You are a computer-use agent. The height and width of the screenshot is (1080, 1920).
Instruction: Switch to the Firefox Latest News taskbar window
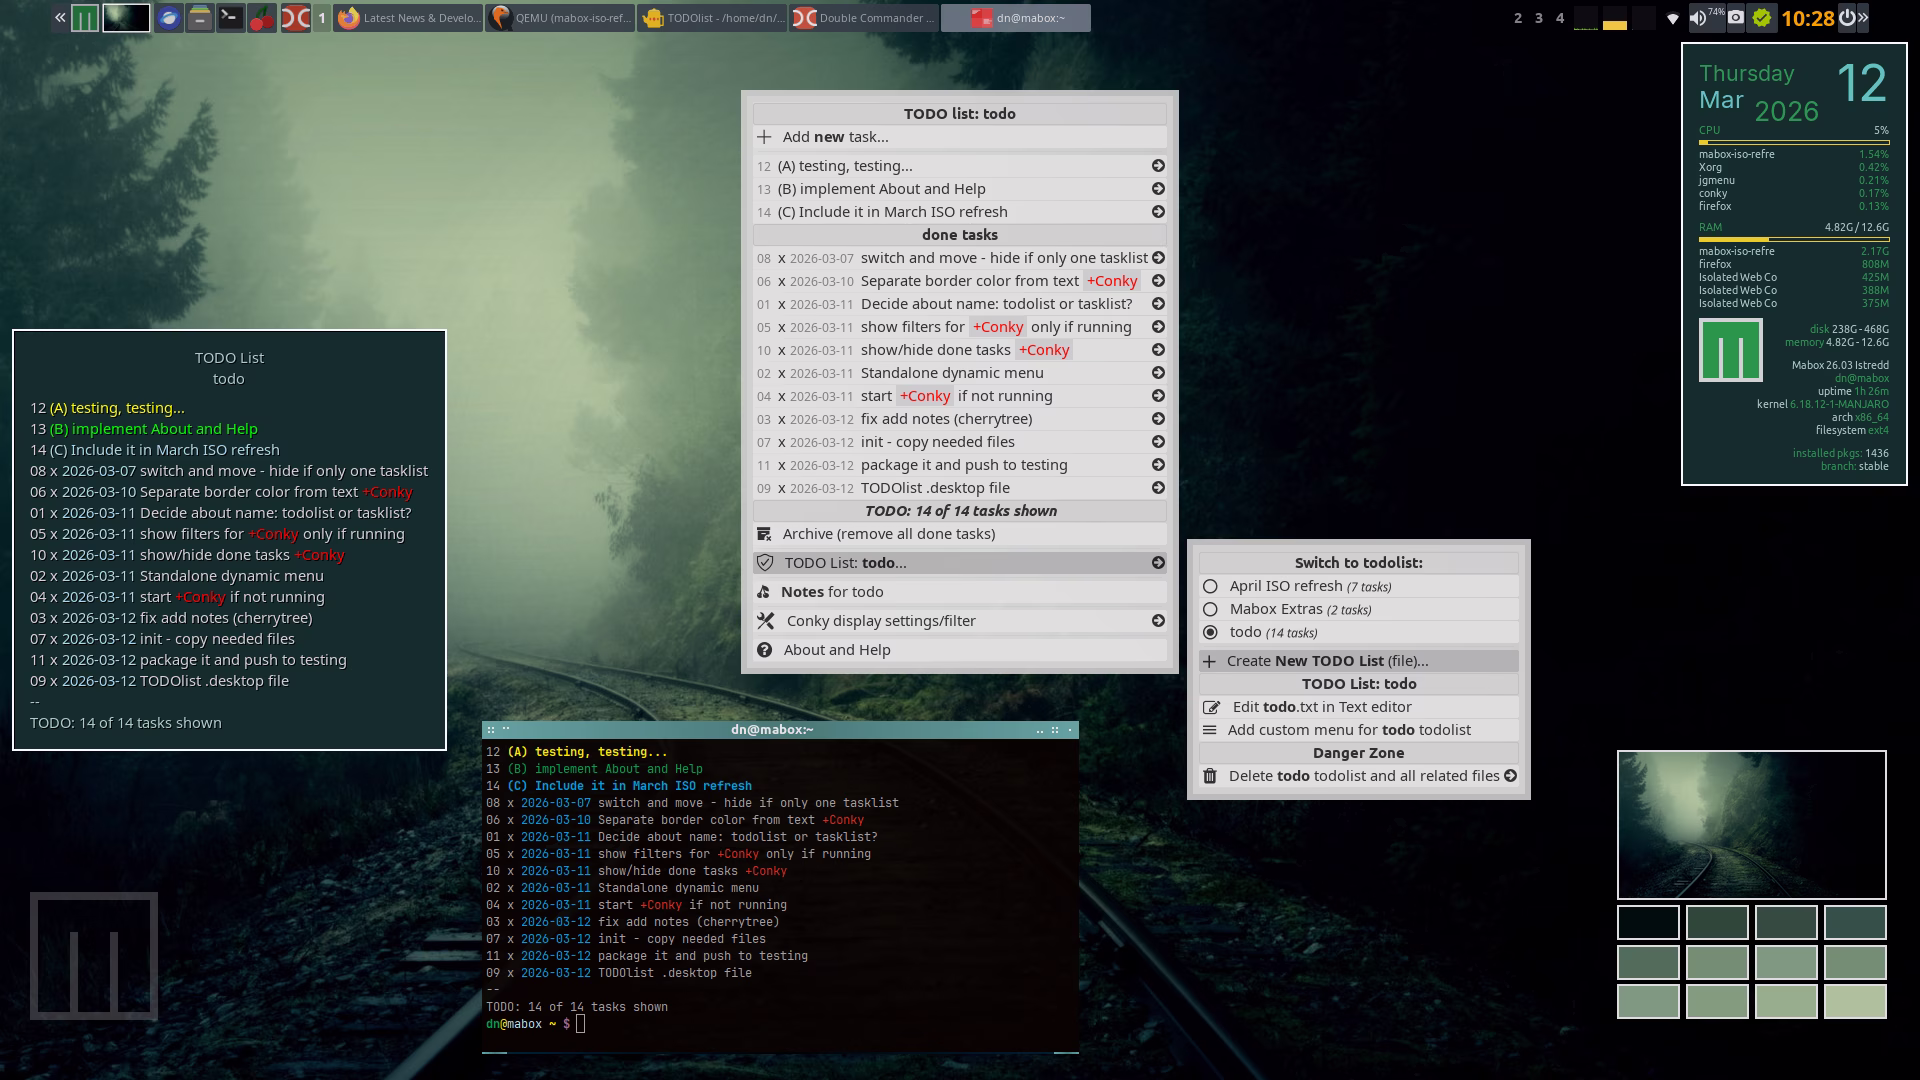(408, 17)
